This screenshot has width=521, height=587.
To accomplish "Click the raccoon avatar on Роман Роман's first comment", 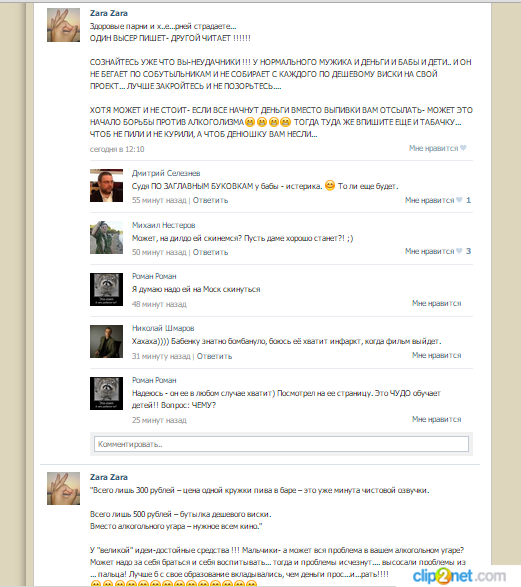I will [x=106, y=289].
